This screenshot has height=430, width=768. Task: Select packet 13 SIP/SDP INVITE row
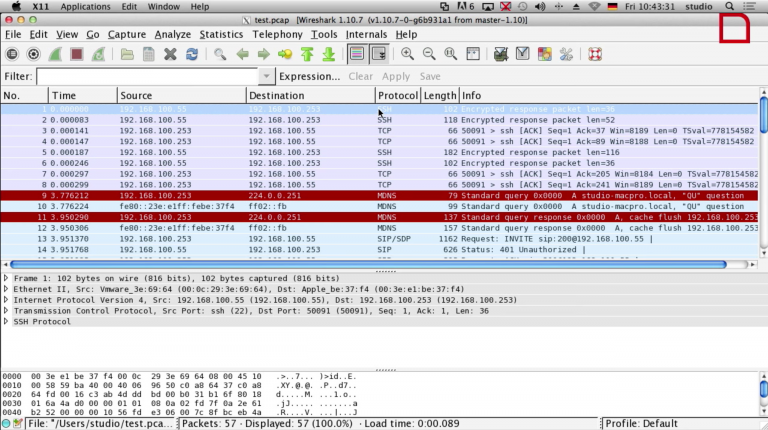[x=379, y=239]
